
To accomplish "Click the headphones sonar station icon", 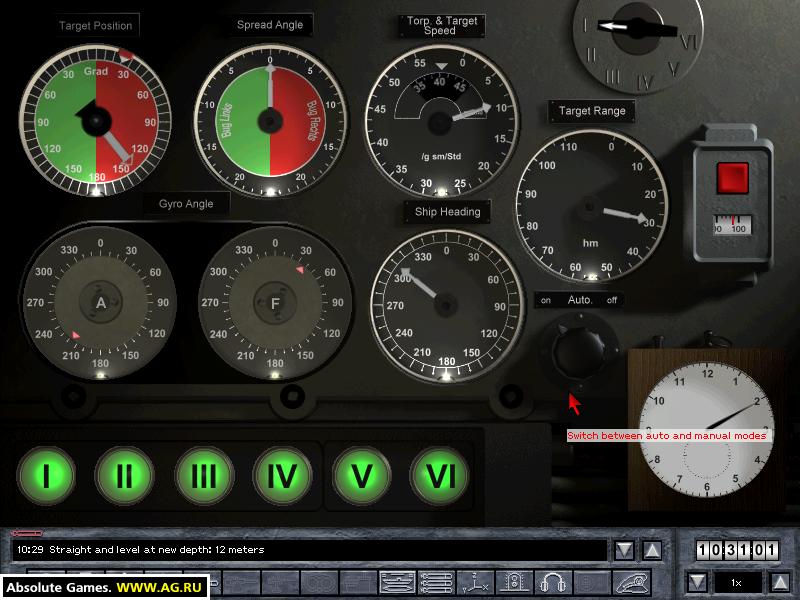I will 553,582.
